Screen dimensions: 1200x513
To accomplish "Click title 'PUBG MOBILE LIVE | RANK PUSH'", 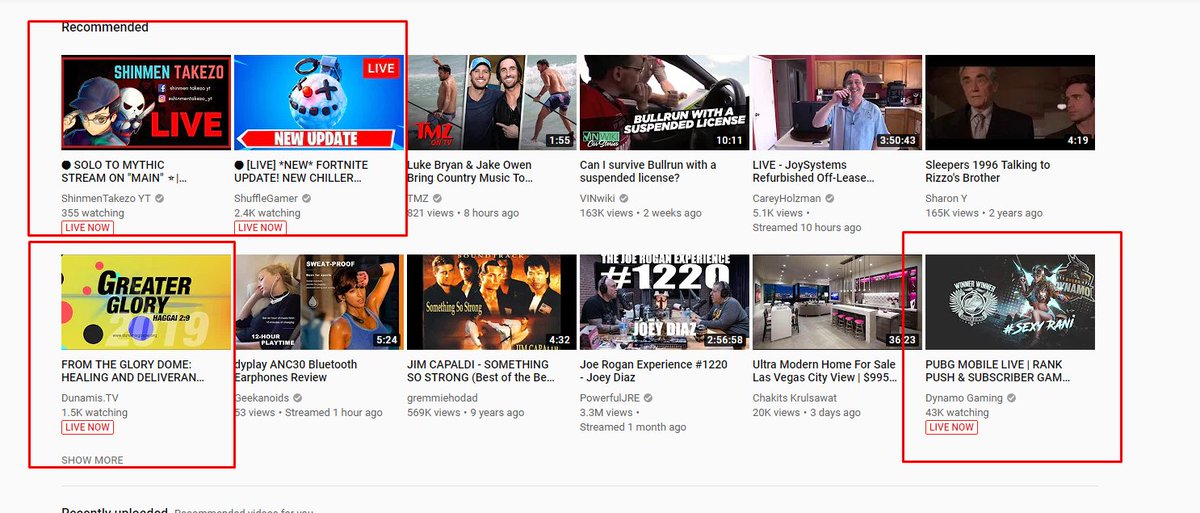I will point(999,371).
